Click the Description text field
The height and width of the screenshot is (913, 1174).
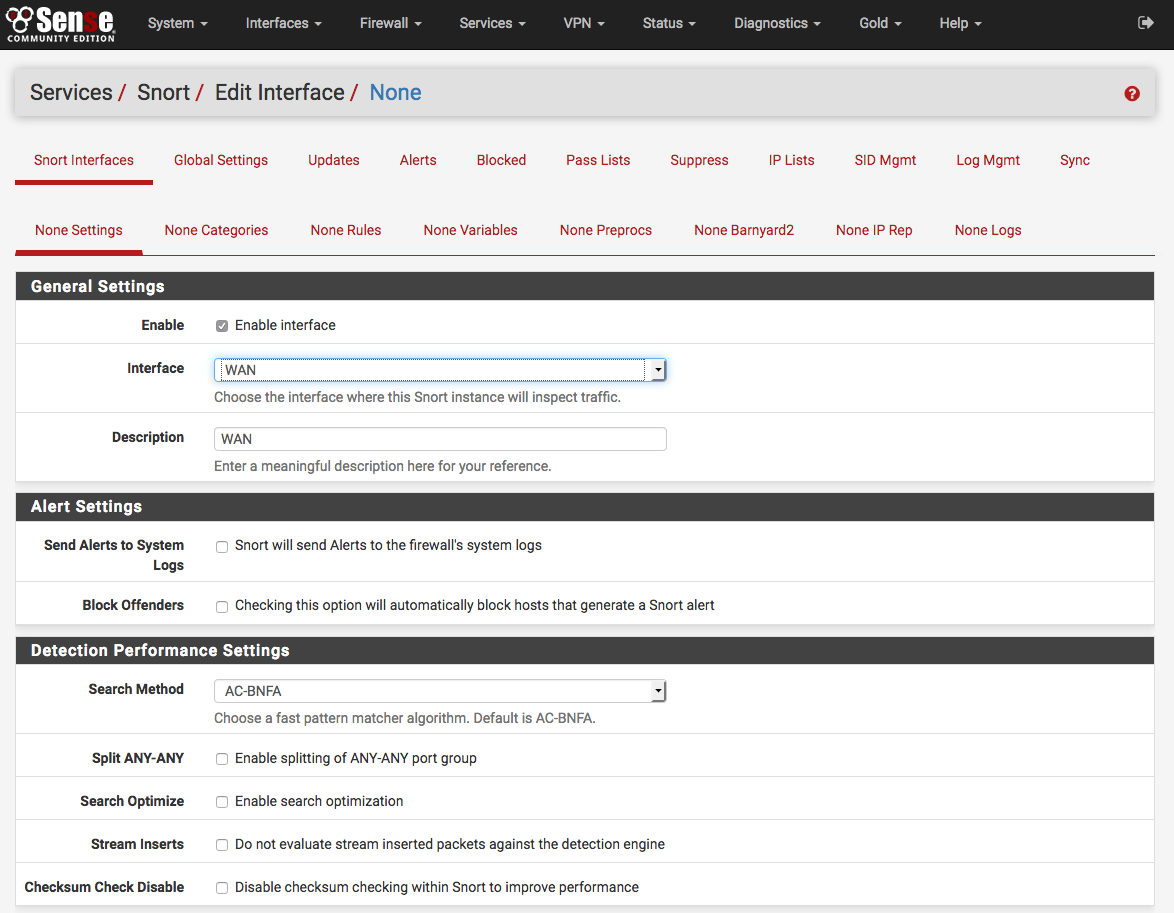439,439
